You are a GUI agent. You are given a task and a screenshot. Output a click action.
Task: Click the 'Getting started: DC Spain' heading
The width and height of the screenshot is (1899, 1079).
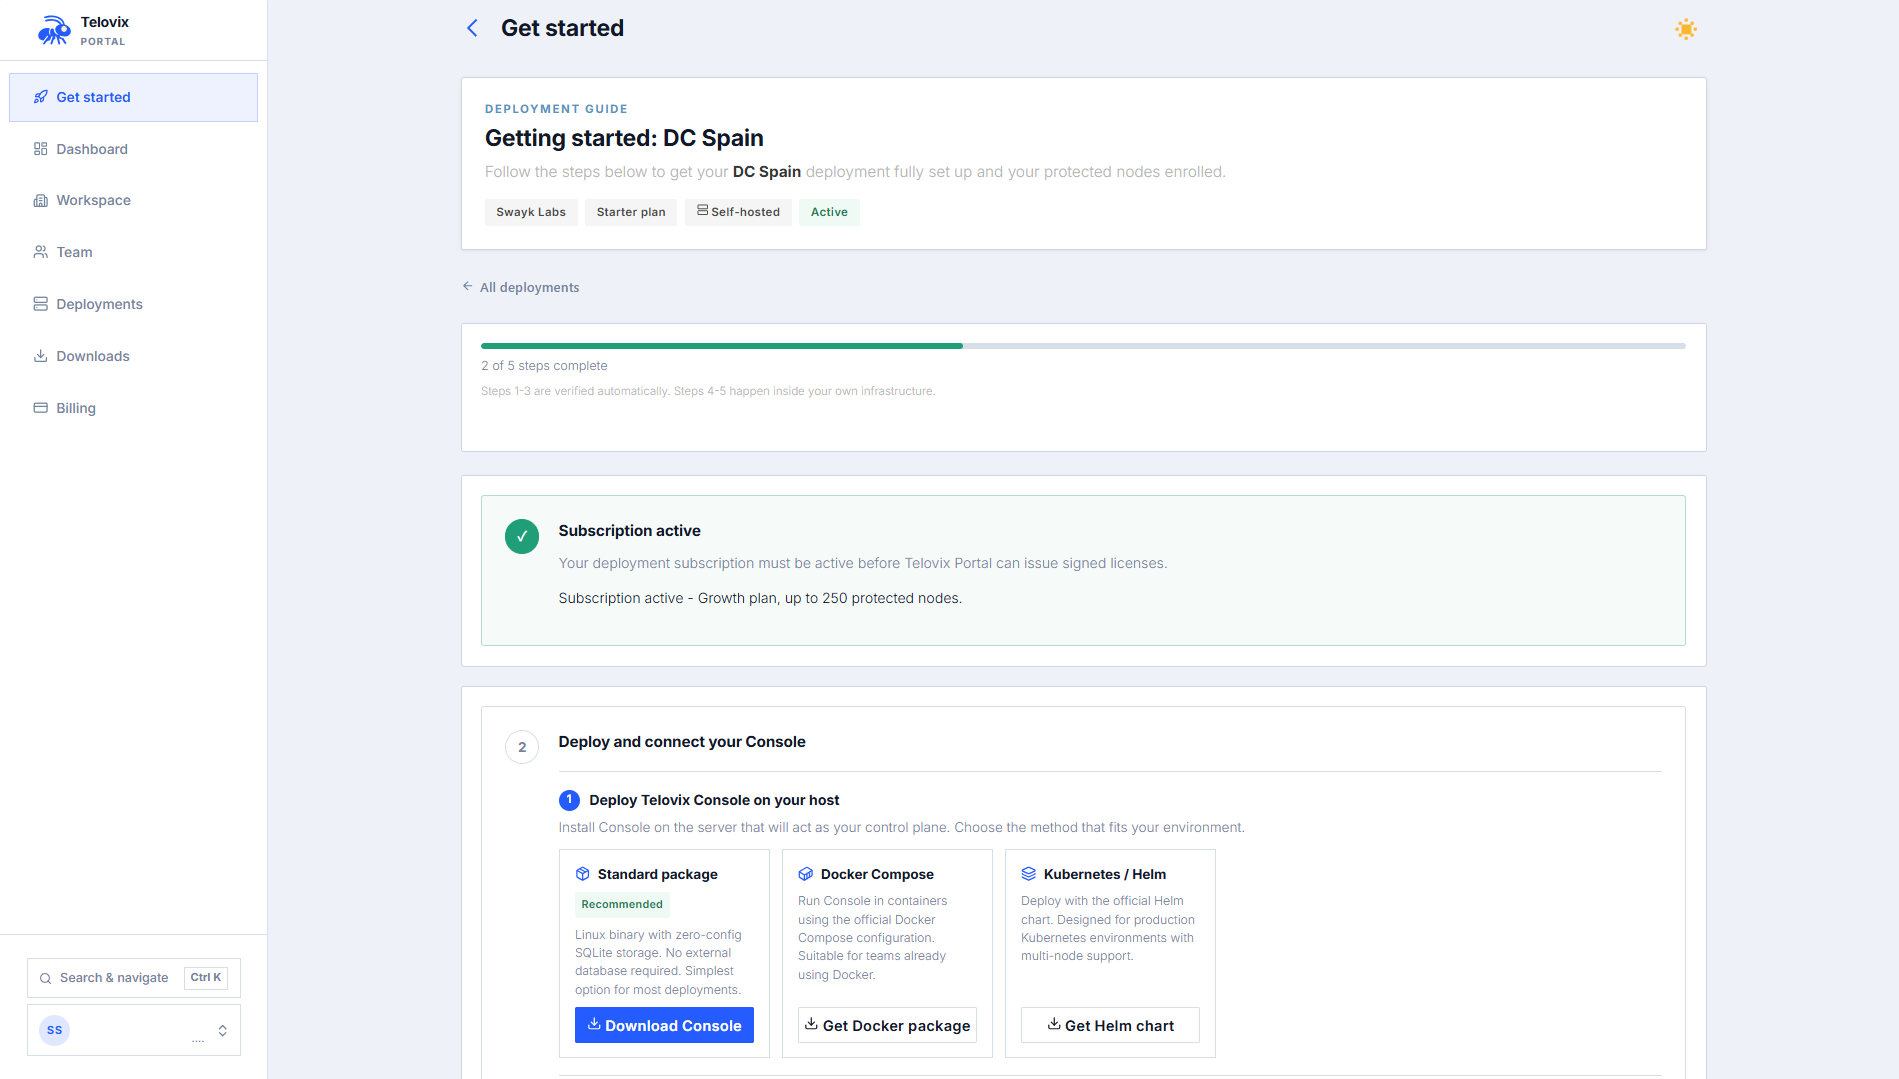tap(624, 138)
